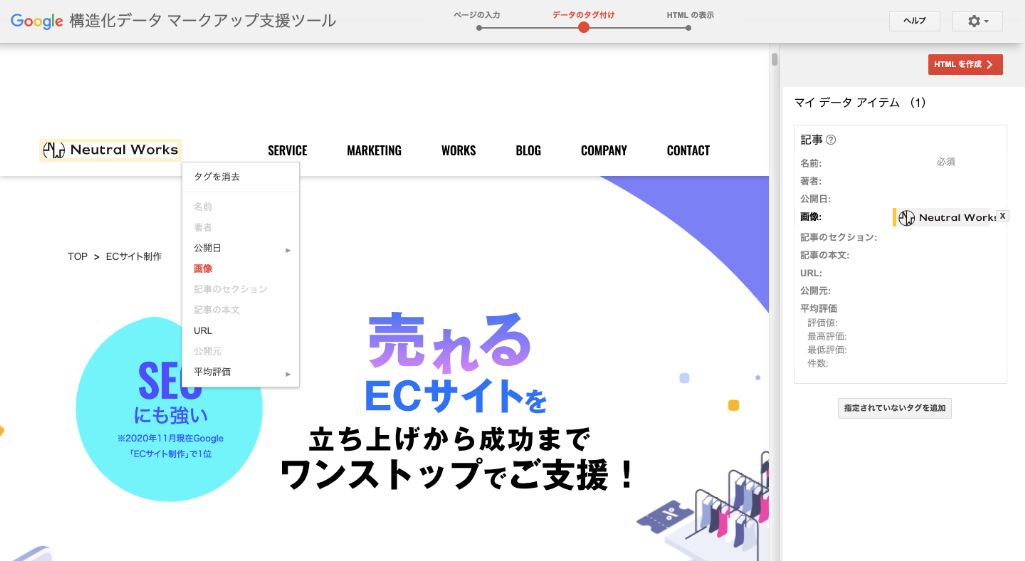Open the BLOG navigation link
This screenshot has height=561, width=1025.
528,150
